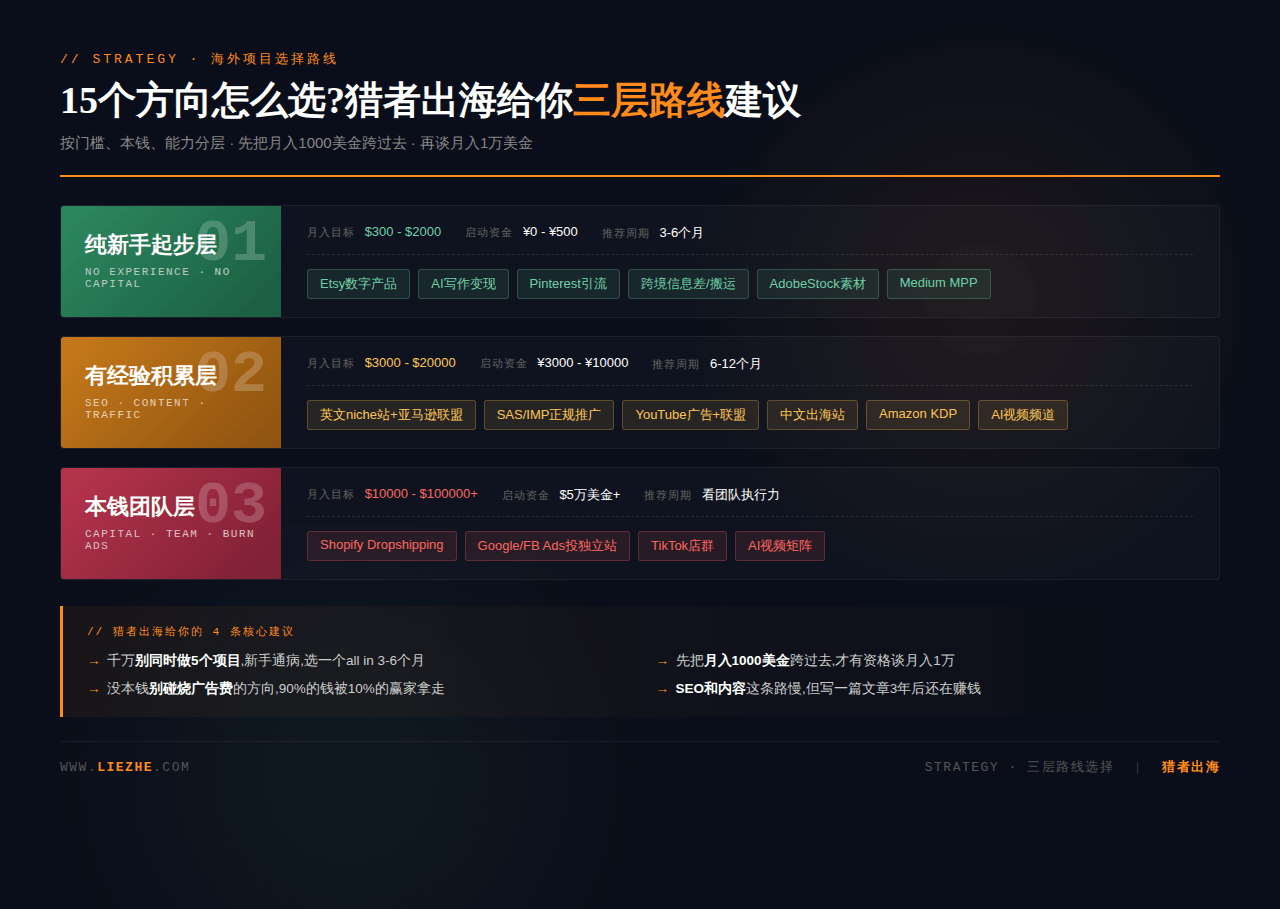Click the NO EXPERIENCE · NO CAPITAL subtitle

tap(158, 278)
